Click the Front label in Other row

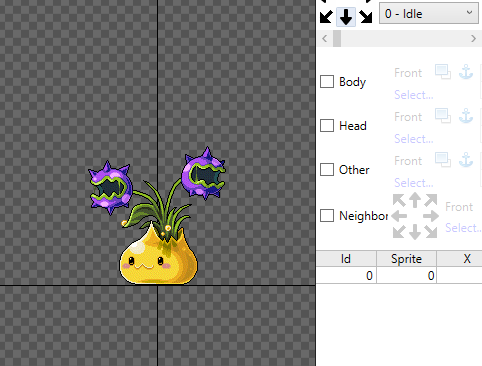click(408, 161)
